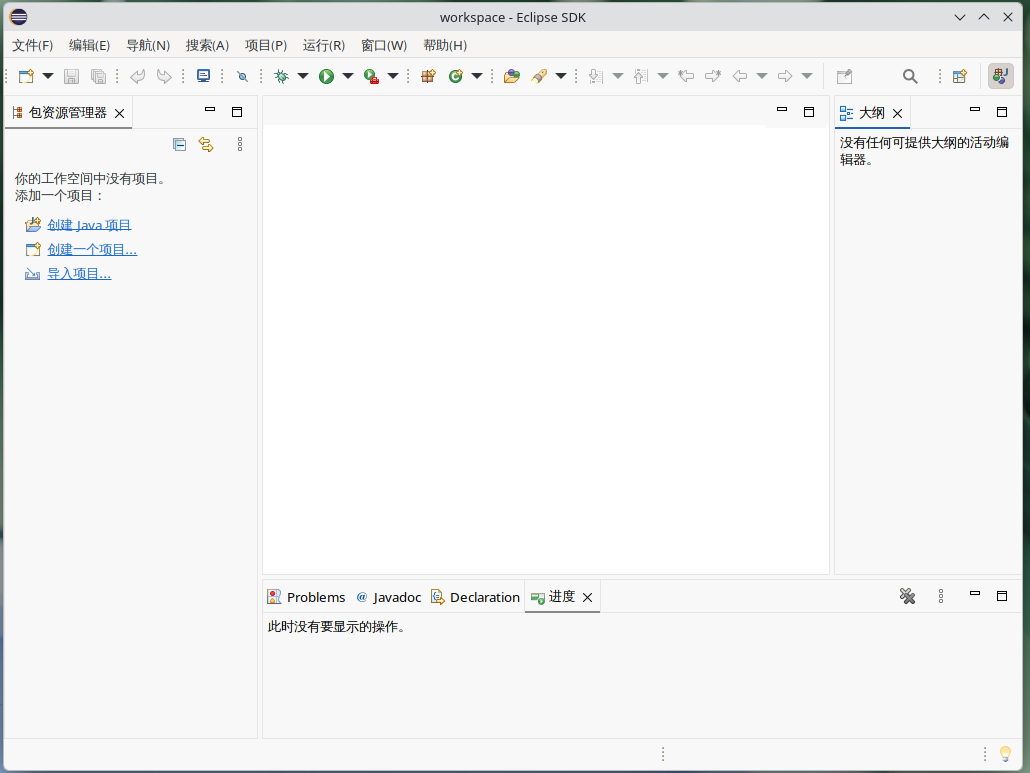
Task: Open the 进度 view menu dots
Action: (941, 596)
